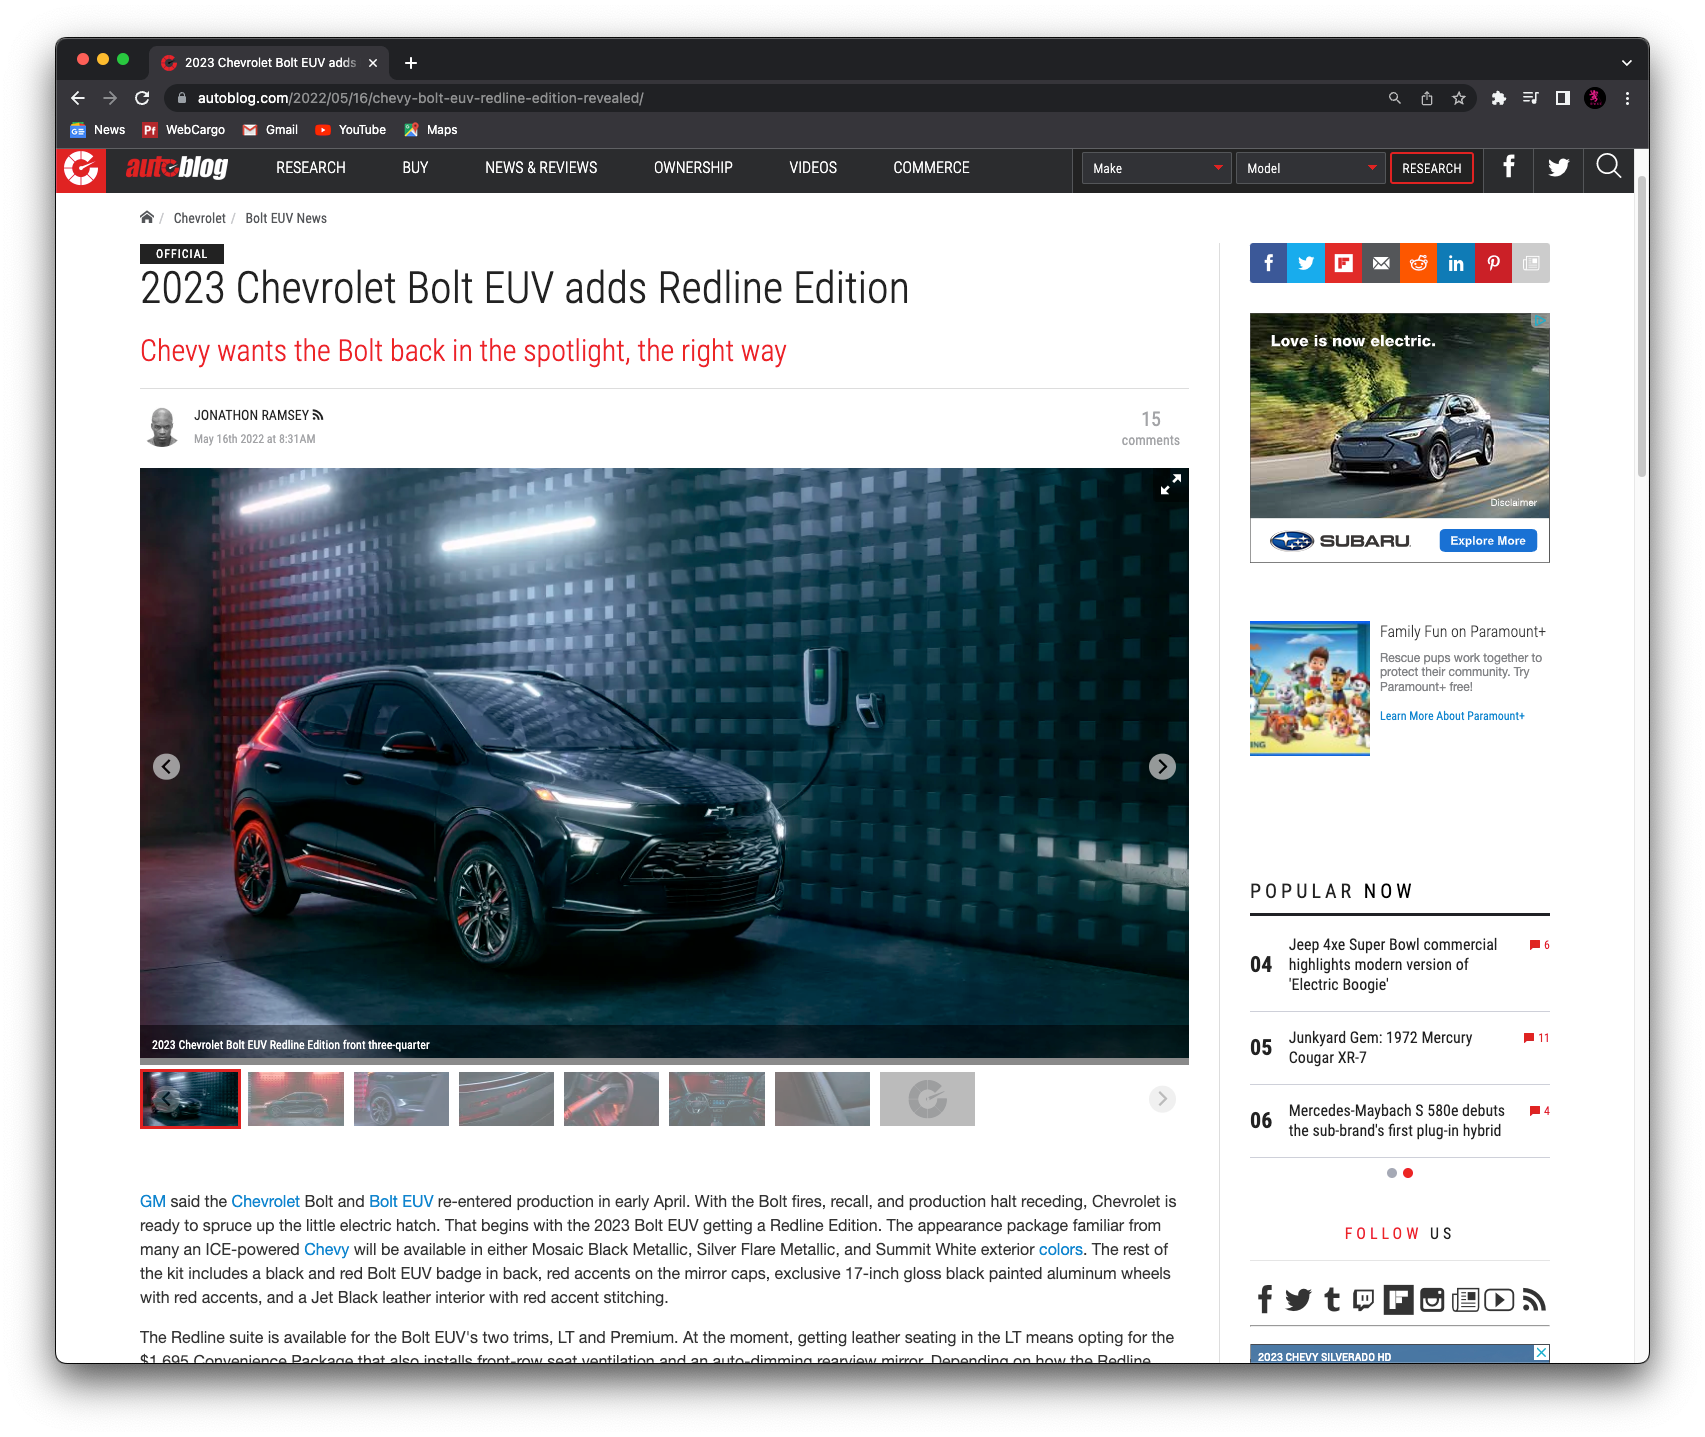Select first Popular Now page dot
This screenshot has height=1437, width=1705.
tap(1391, 1173)
